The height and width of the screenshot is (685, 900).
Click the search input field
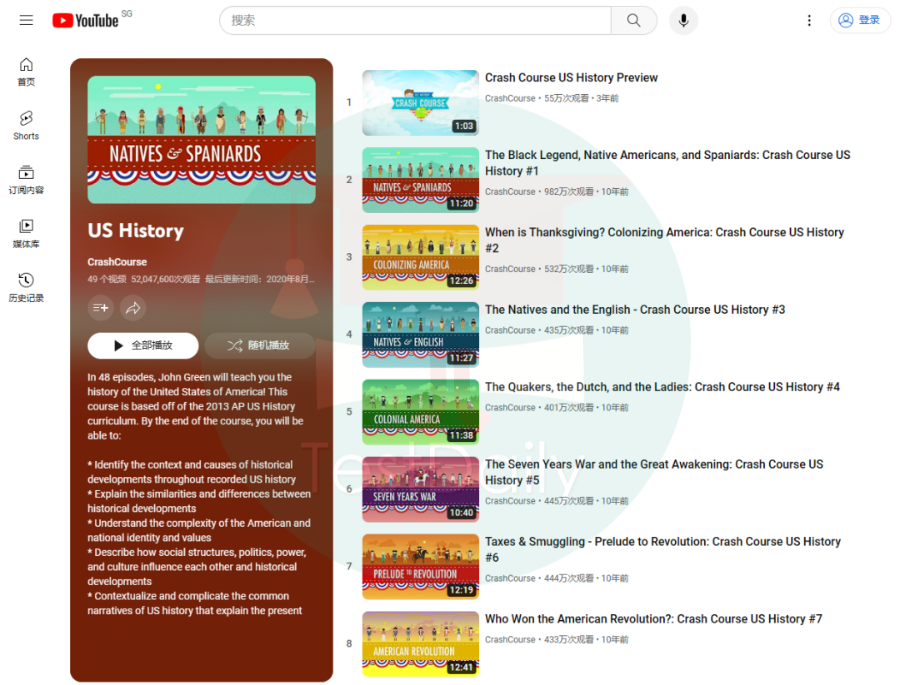[x=415, y=20]
